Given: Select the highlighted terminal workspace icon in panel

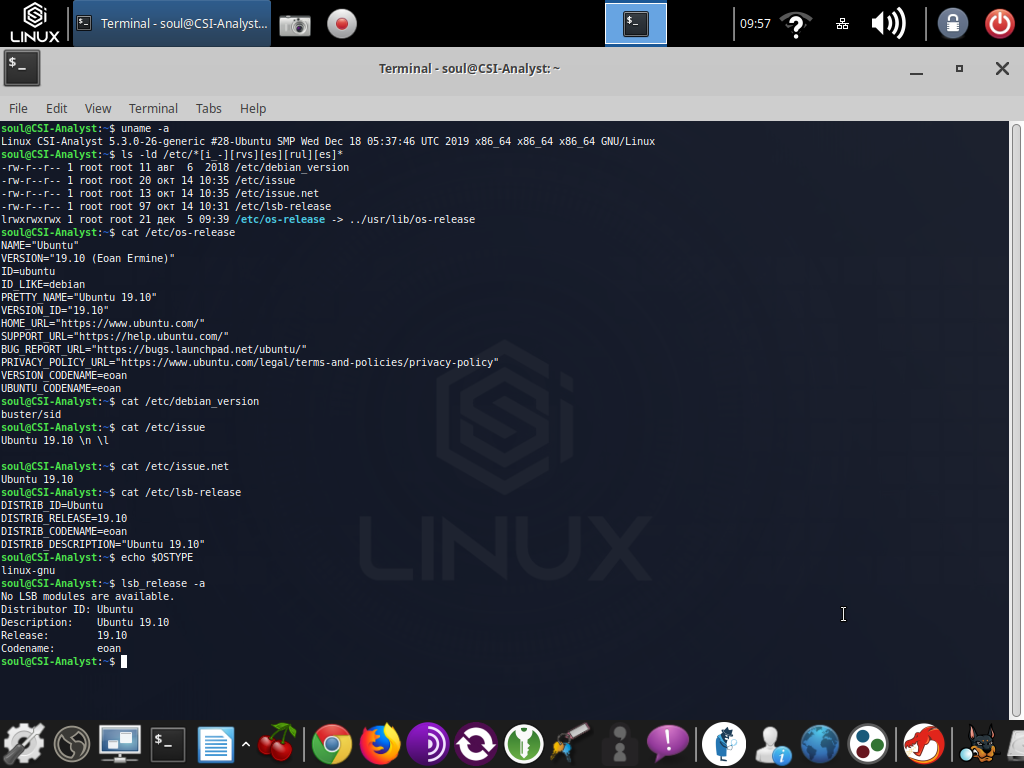Looking at the screenshot, I should coord(635,24).
